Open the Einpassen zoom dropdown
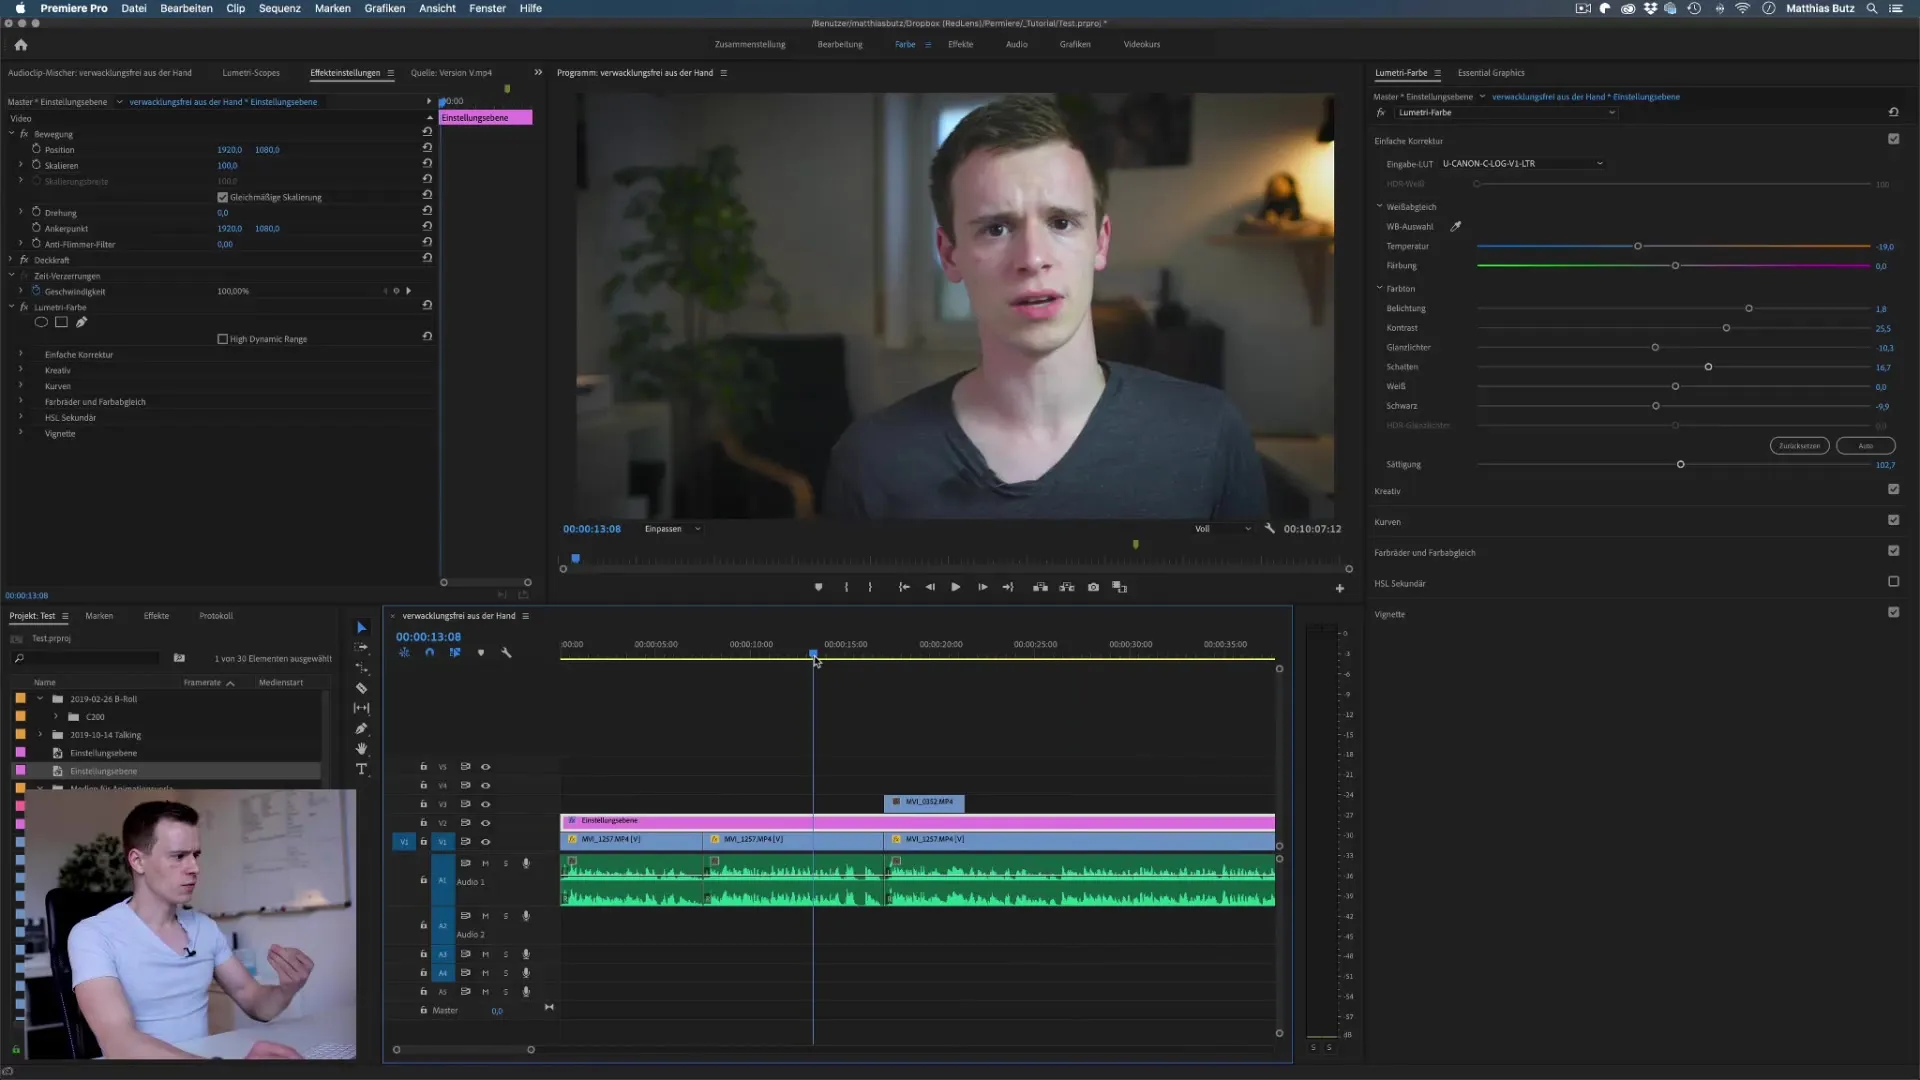 [672, 529]
